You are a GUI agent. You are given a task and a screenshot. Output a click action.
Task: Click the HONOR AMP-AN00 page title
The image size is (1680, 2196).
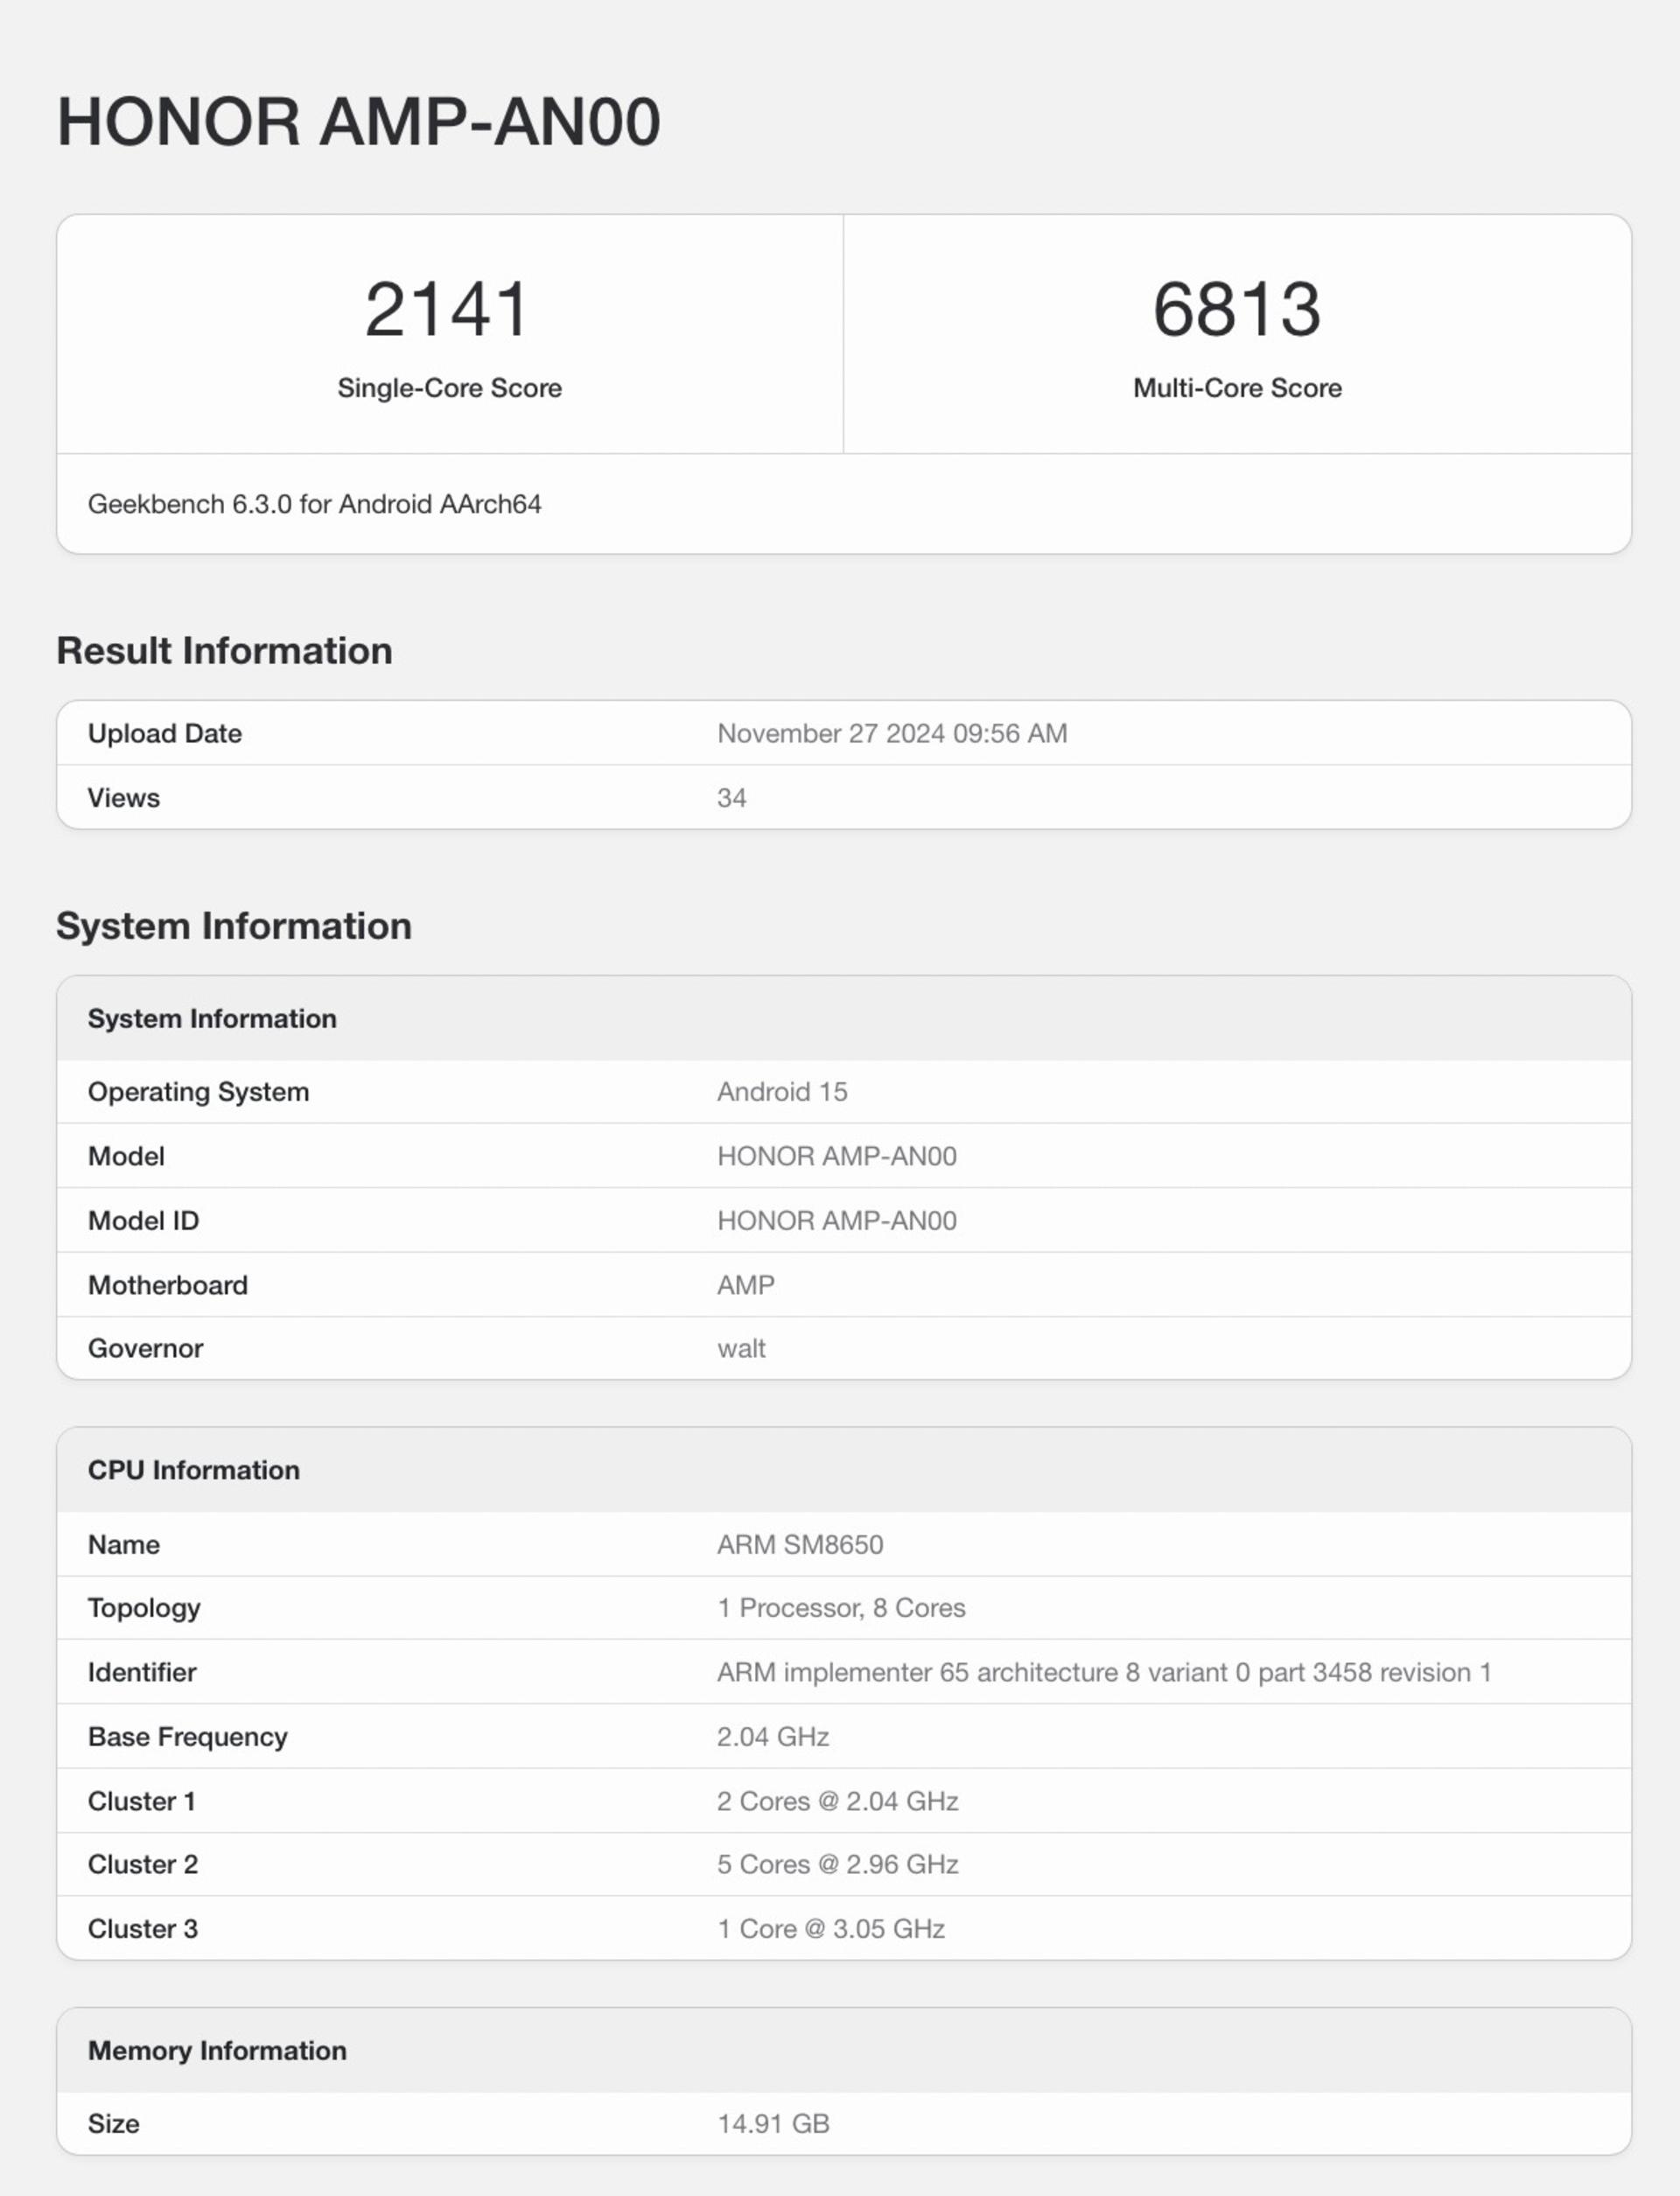coord(359,122)
